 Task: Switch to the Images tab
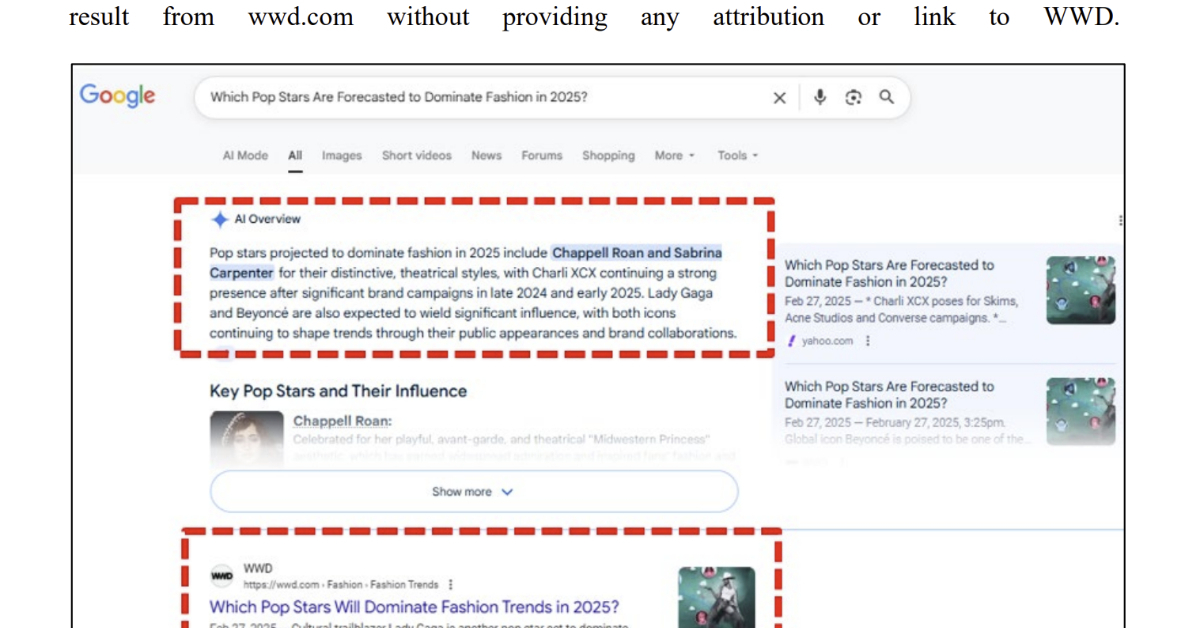coord(341,156)
